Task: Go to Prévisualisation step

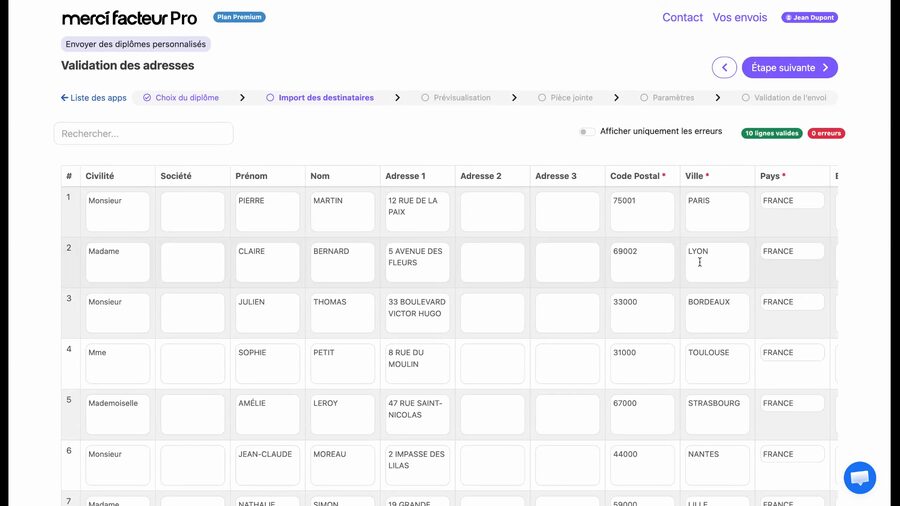Action: 456,98
